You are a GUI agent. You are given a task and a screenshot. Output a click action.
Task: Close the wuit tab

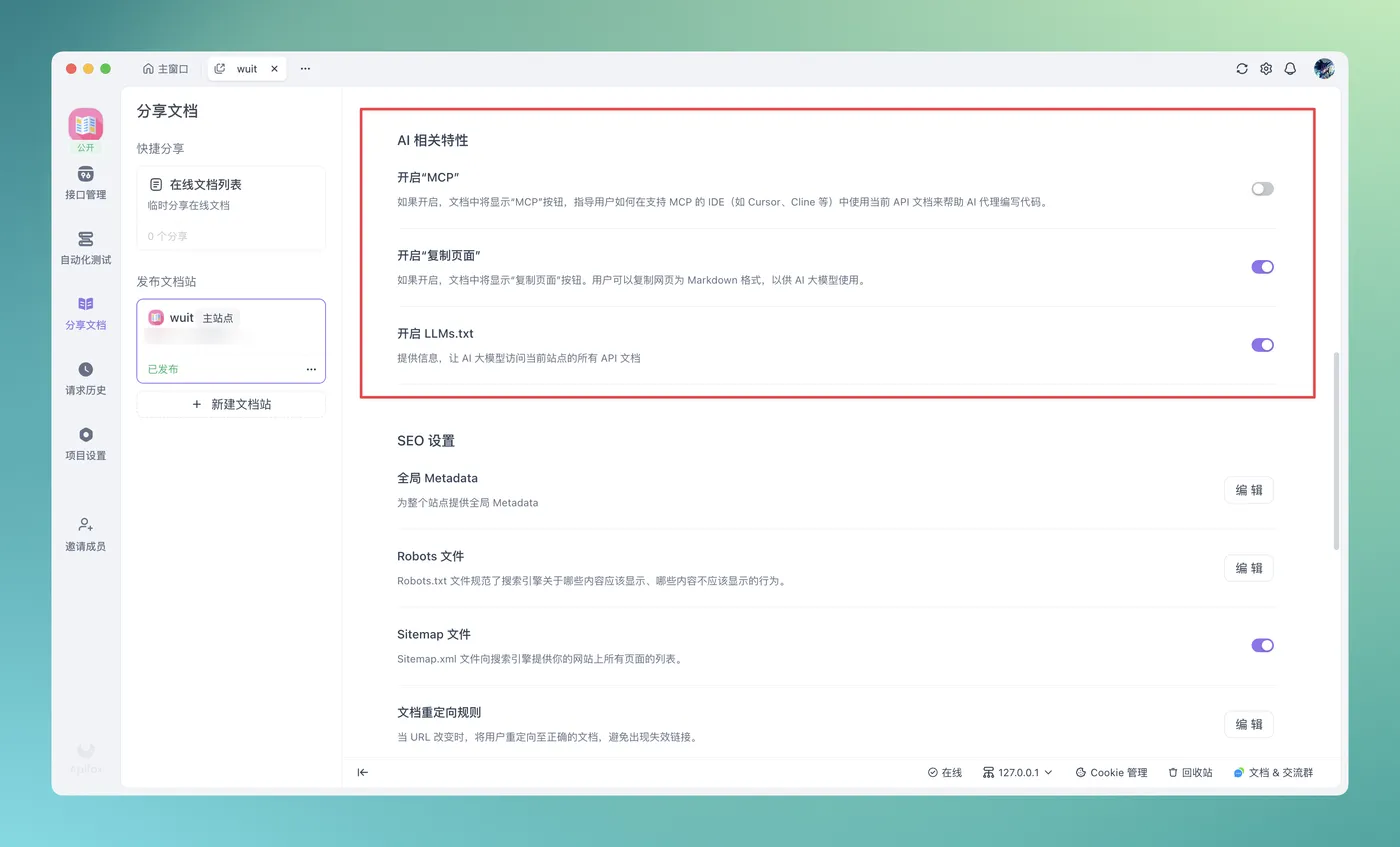[275, 69]
